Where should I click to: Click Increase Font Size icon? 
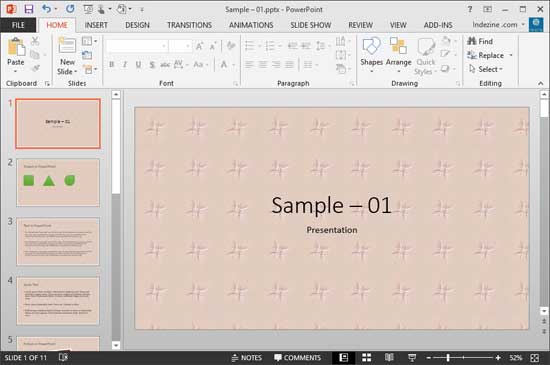point(199,46)
